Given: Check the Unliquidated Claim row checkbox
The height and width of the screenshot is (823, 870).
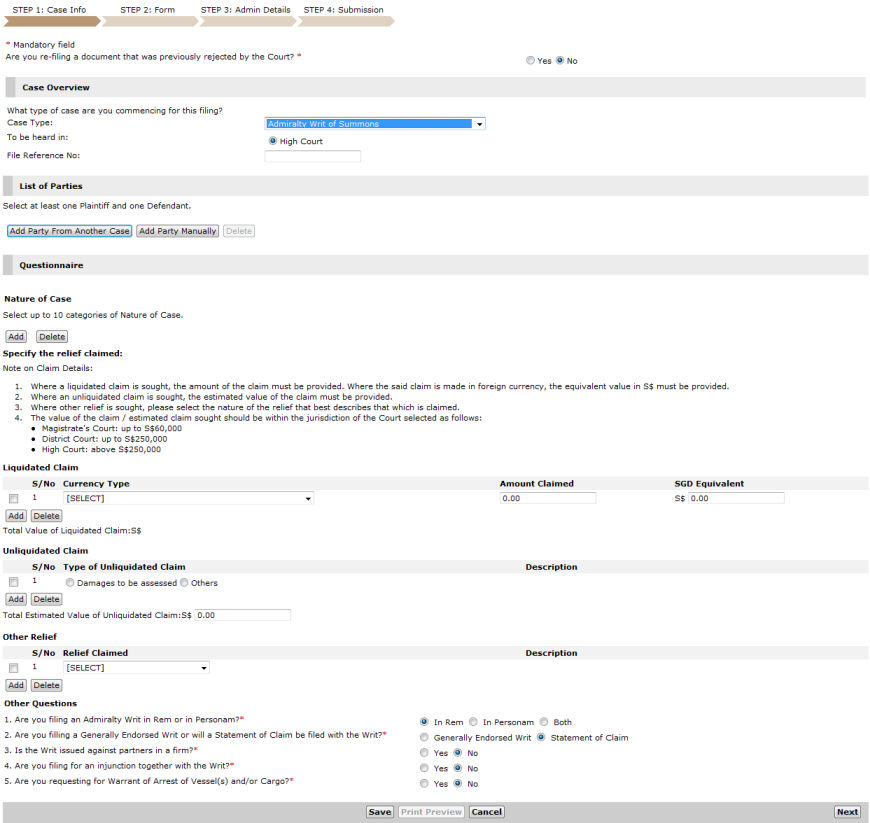Looking at the screenshot, I should pos(14,582).
